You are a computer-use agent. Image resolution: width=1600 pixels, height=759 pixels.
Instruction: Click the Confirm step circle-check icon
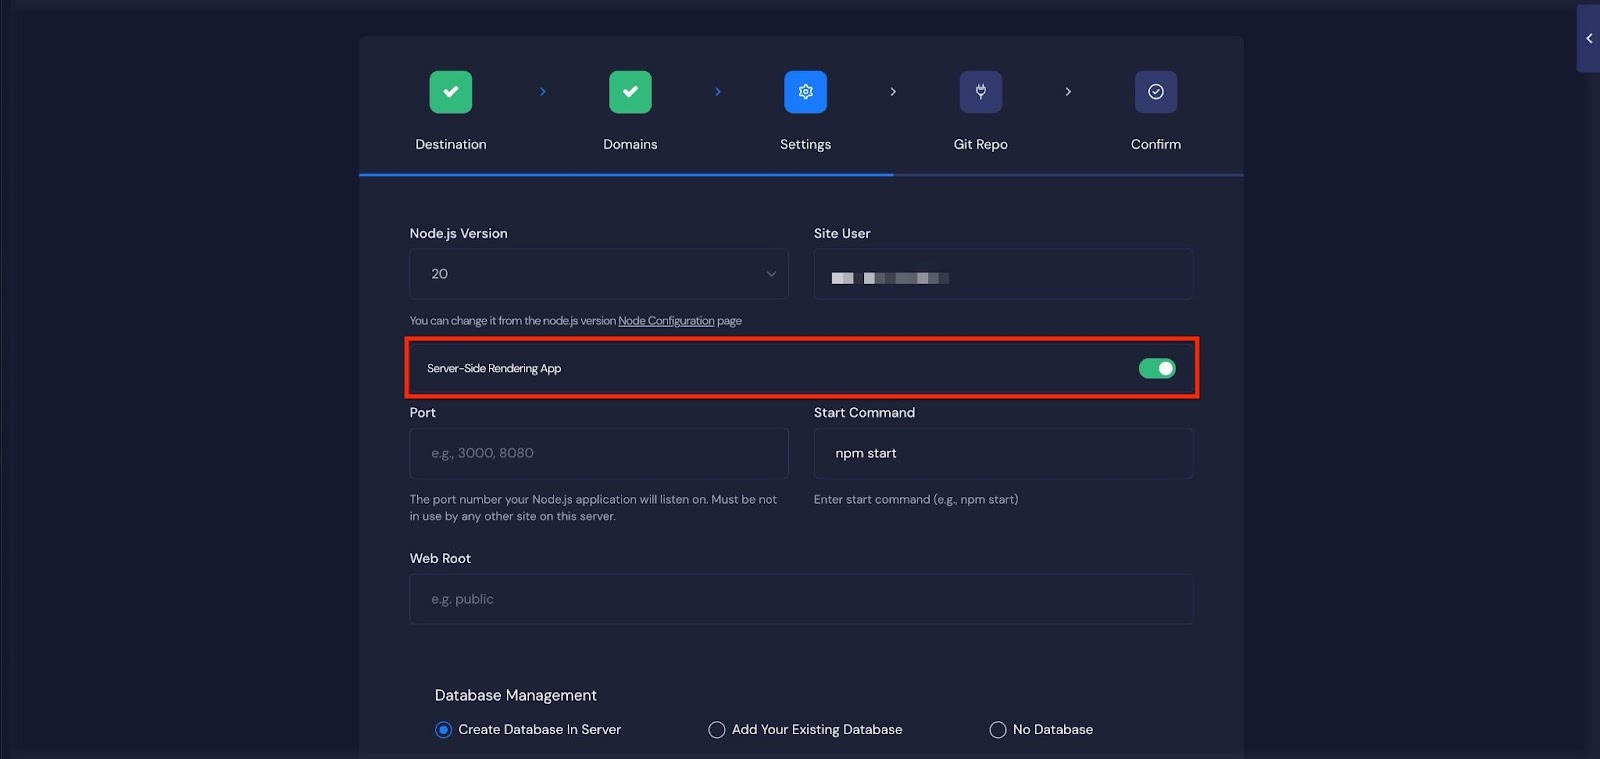point(1155,92)
